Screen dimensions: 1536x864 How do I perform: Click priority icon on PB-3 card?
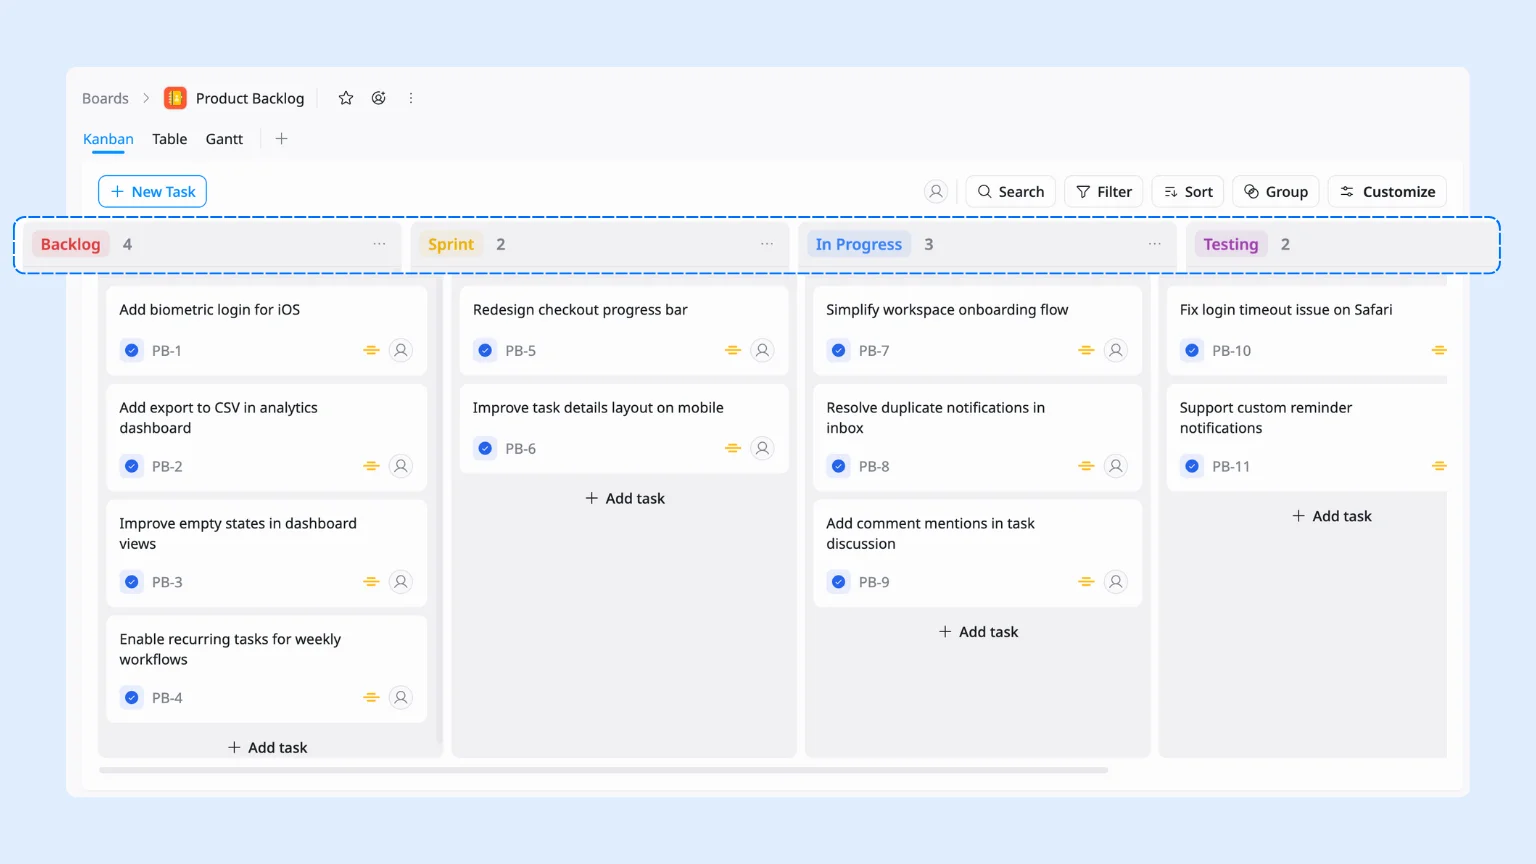click(371, 582)
